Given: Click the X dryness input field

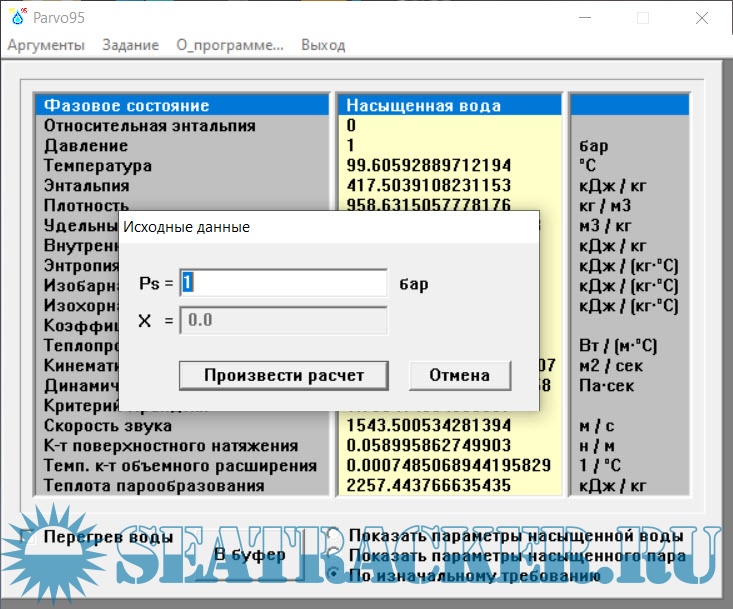Looking at the screenshot, I should (x=283, y=320).
